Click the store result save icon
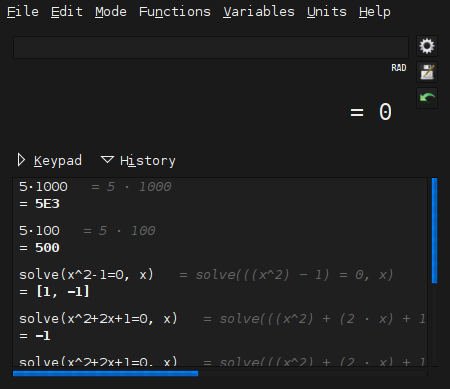Screen dimensions: 450x389 (427, 72)
